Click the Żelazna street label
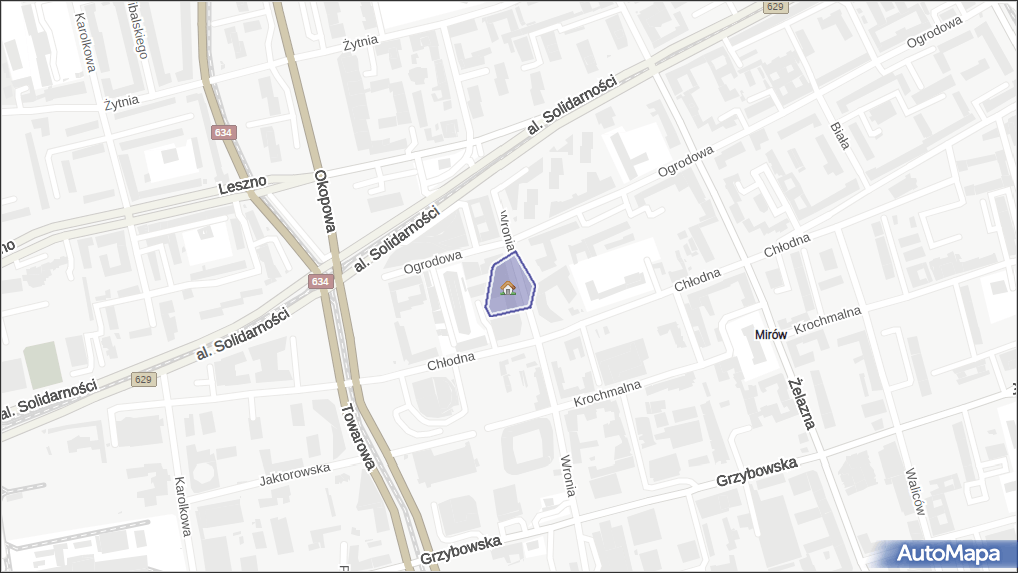Screen dimensions: 1018x573 [802, 404]
